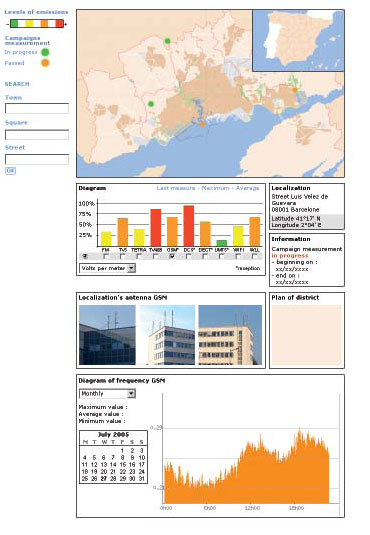Image resolution: width=370 pixels, height=535 pixels.
Task: Click the orange passed-campaign marker near the coast
Action: click(202, 124)
